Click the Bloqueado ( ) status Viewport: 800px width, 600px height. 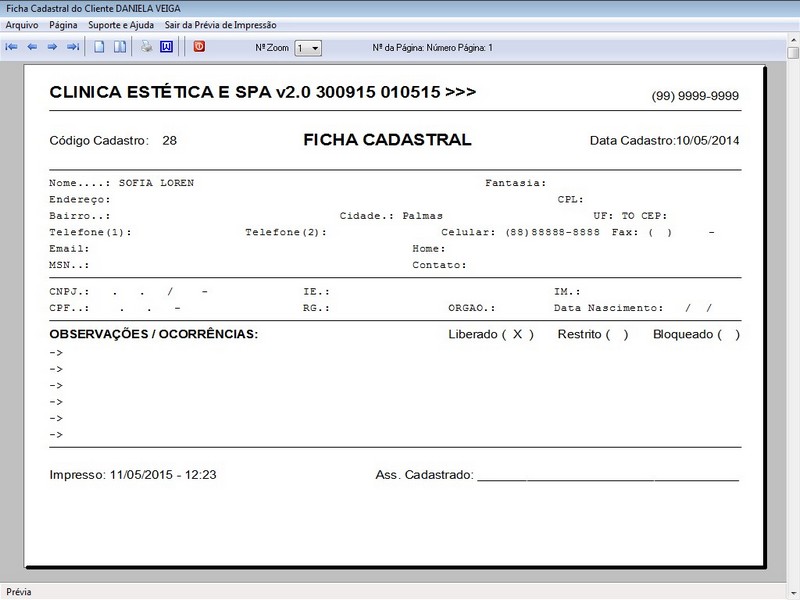pyautogui.click(x=696, y=334)
